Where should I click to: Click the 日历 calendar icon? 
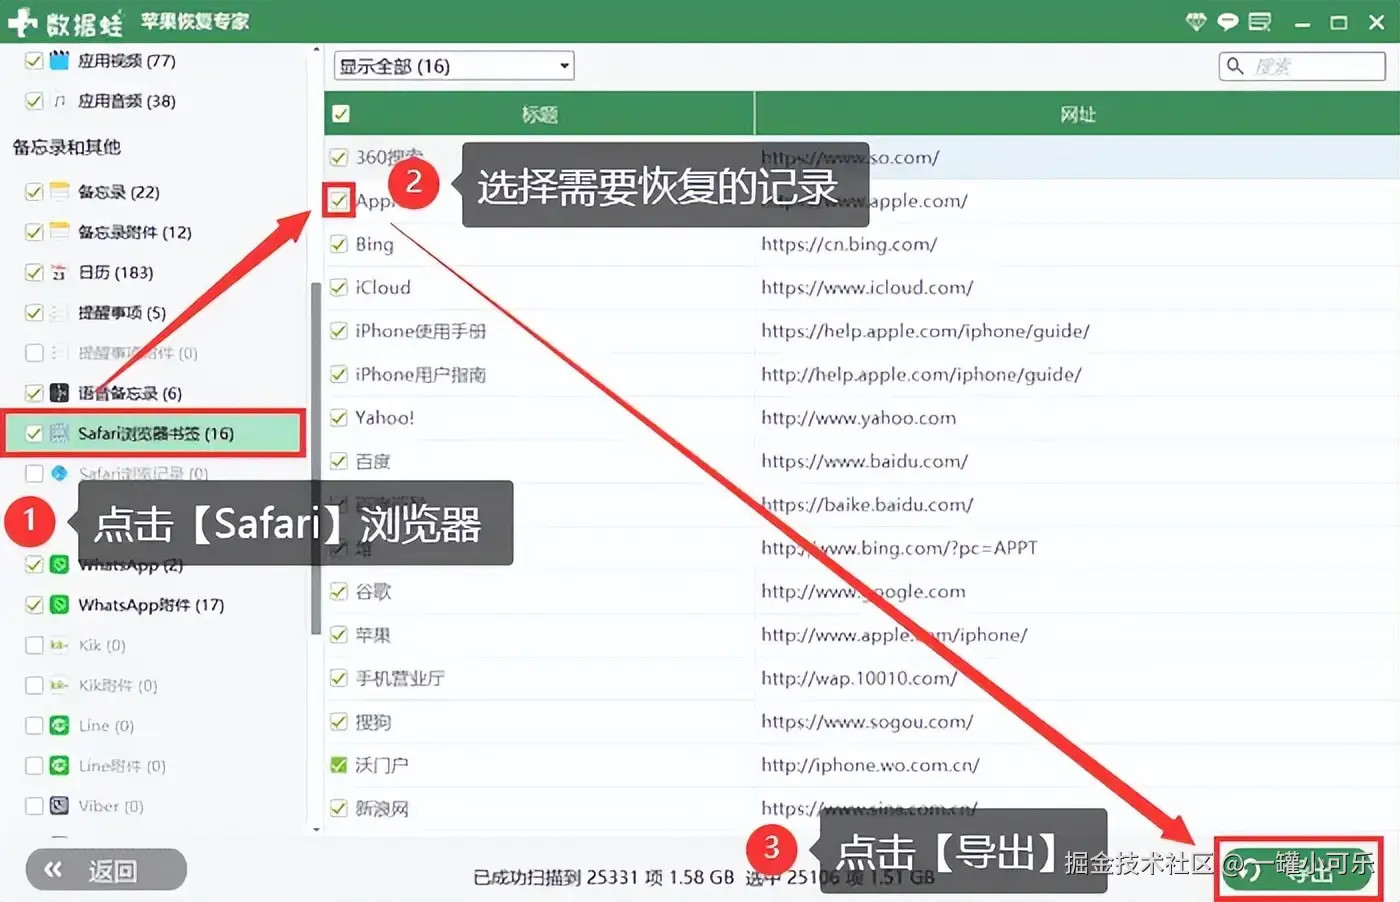(x=59, y=272)
